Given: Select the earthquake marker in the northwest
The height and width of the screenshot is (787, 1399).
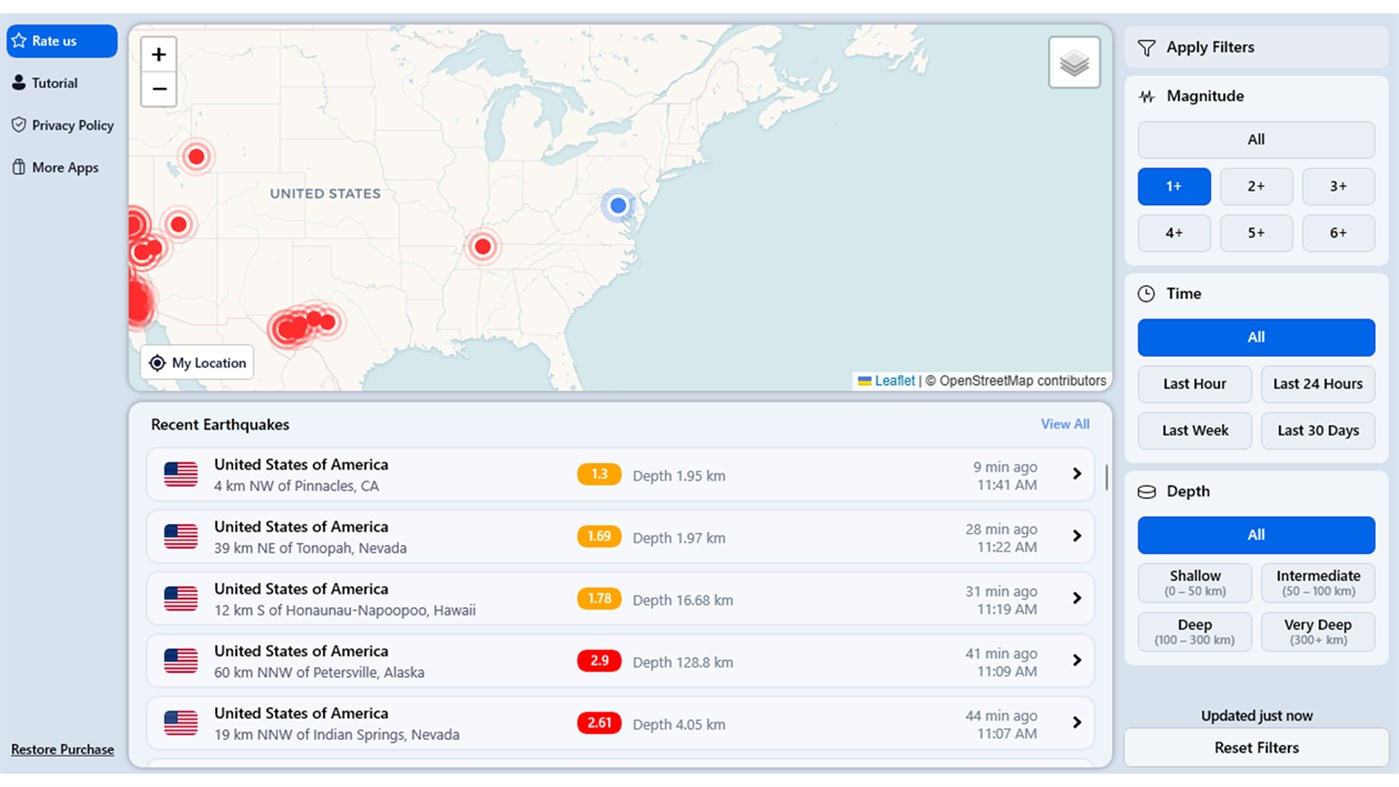Looking at the screenshot, I should (196, 156).
